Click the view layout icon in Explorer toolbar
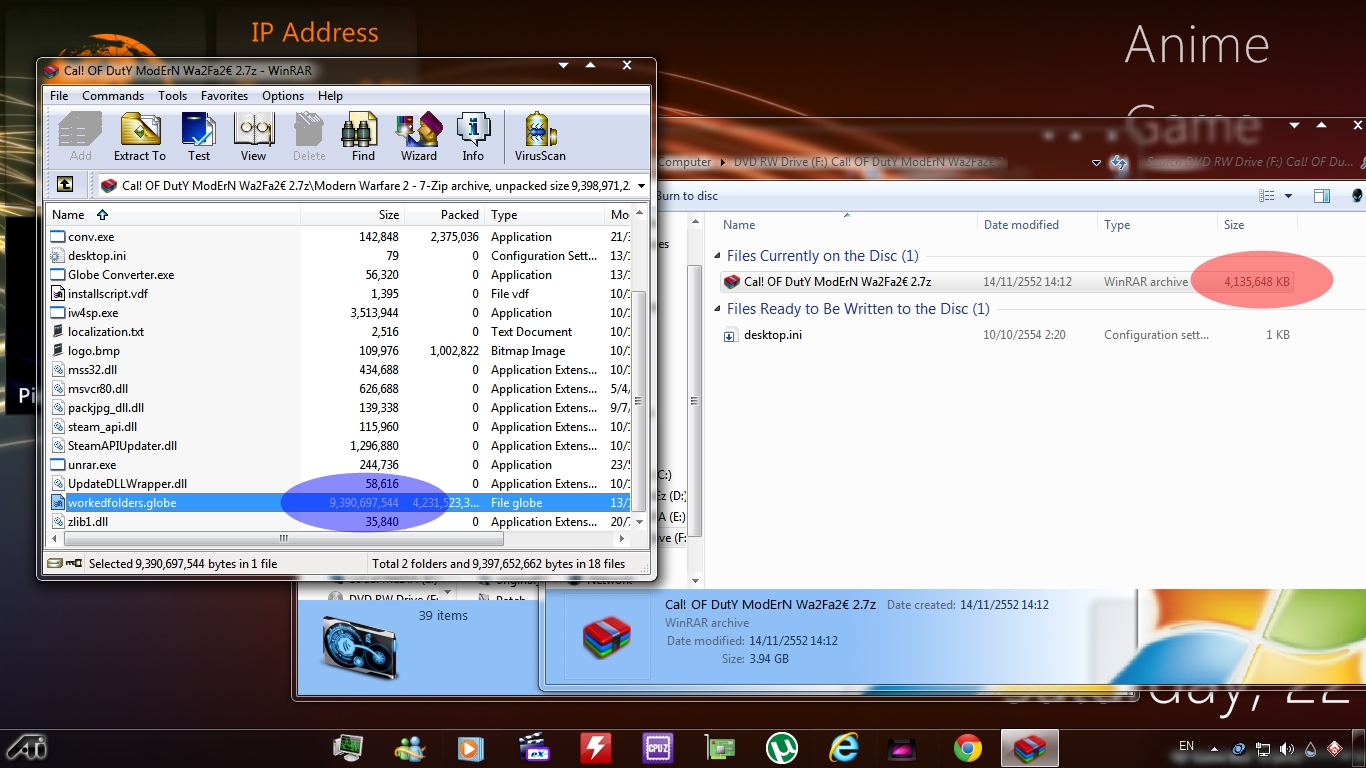Image resolution: width=1366 pixels, height=768 pixels. tap(1268, 196)
